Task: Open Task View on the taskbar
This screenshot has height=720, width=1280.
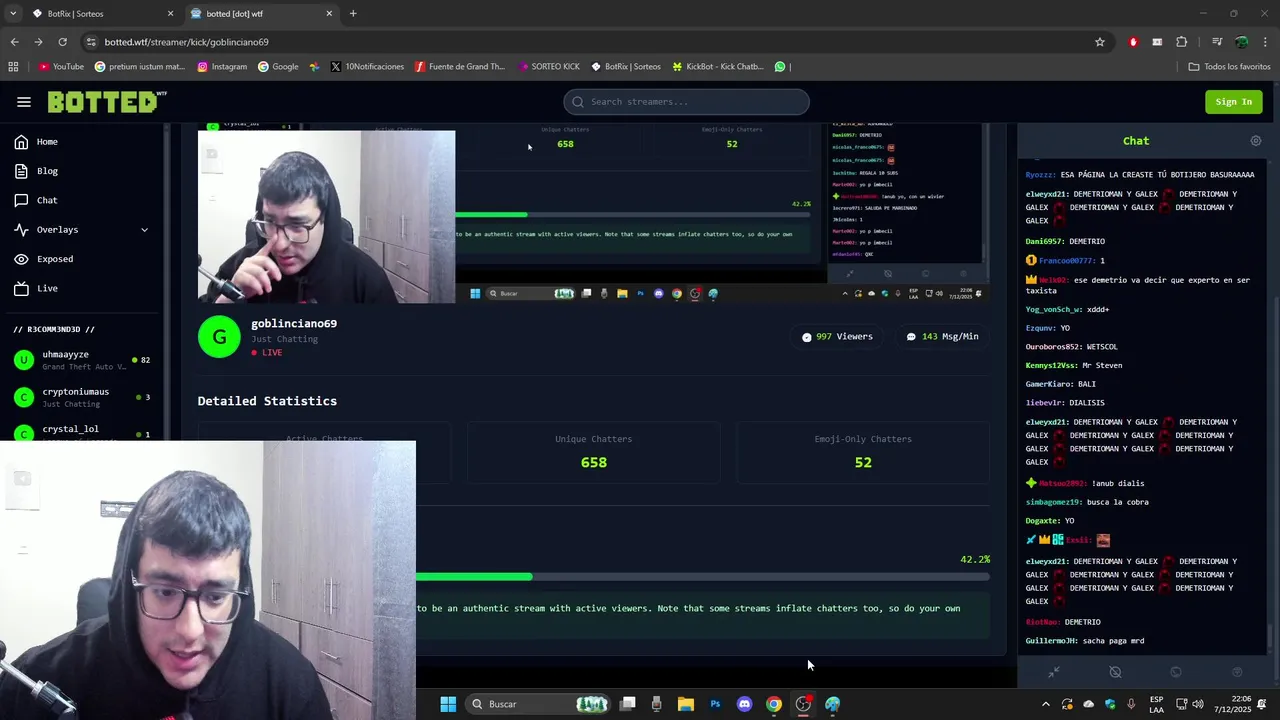Action: click(628, 704)
